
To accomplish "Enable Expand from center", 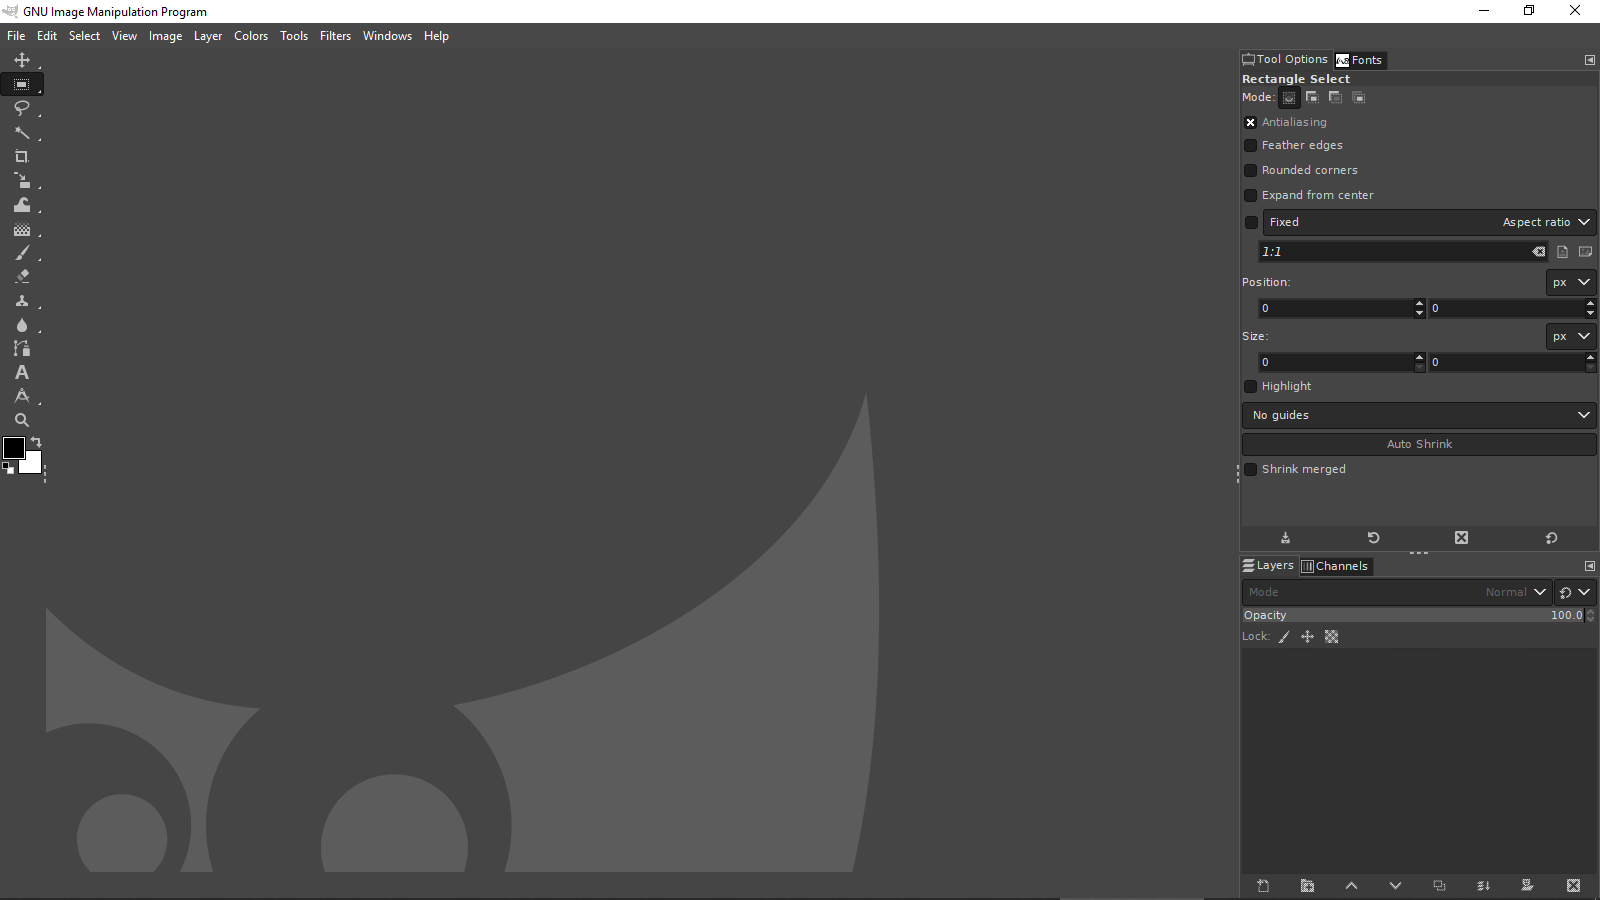I will (1250, 195).
